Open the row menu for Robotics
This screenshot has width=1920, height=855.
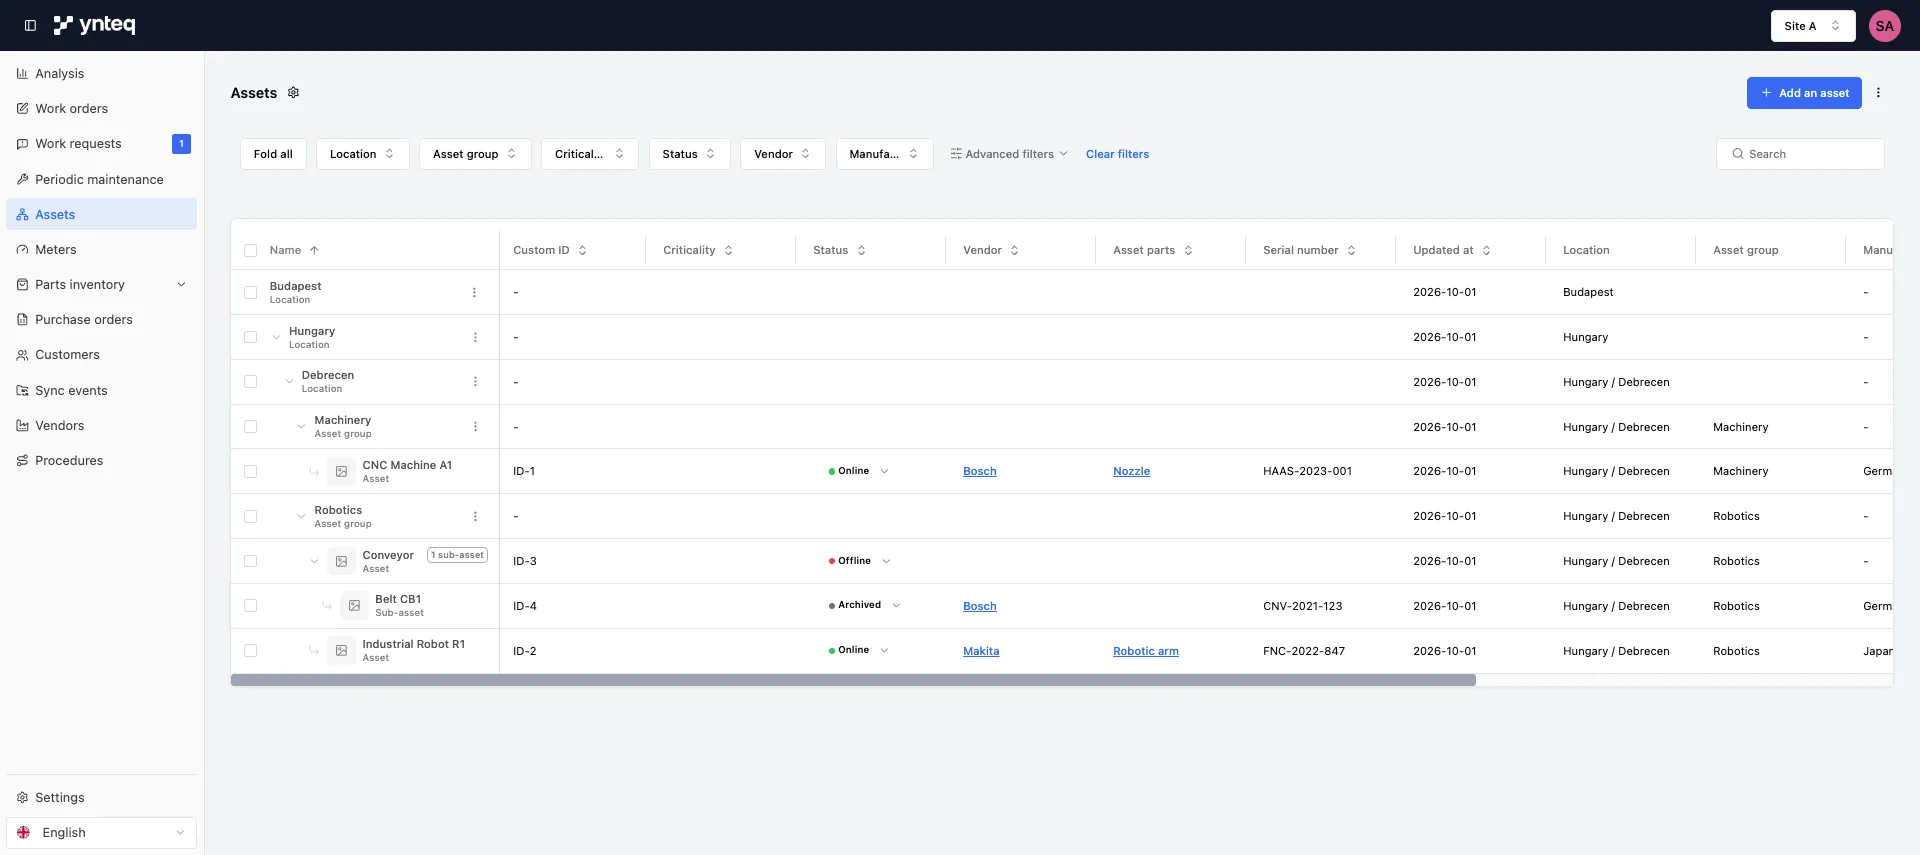[x=475, y=517]
